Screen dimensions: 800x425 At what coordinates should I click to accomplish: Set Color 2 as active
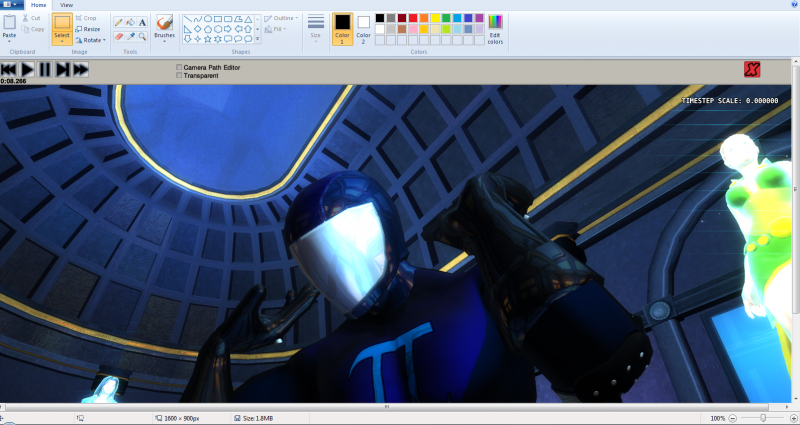click(x=363, y=29)
